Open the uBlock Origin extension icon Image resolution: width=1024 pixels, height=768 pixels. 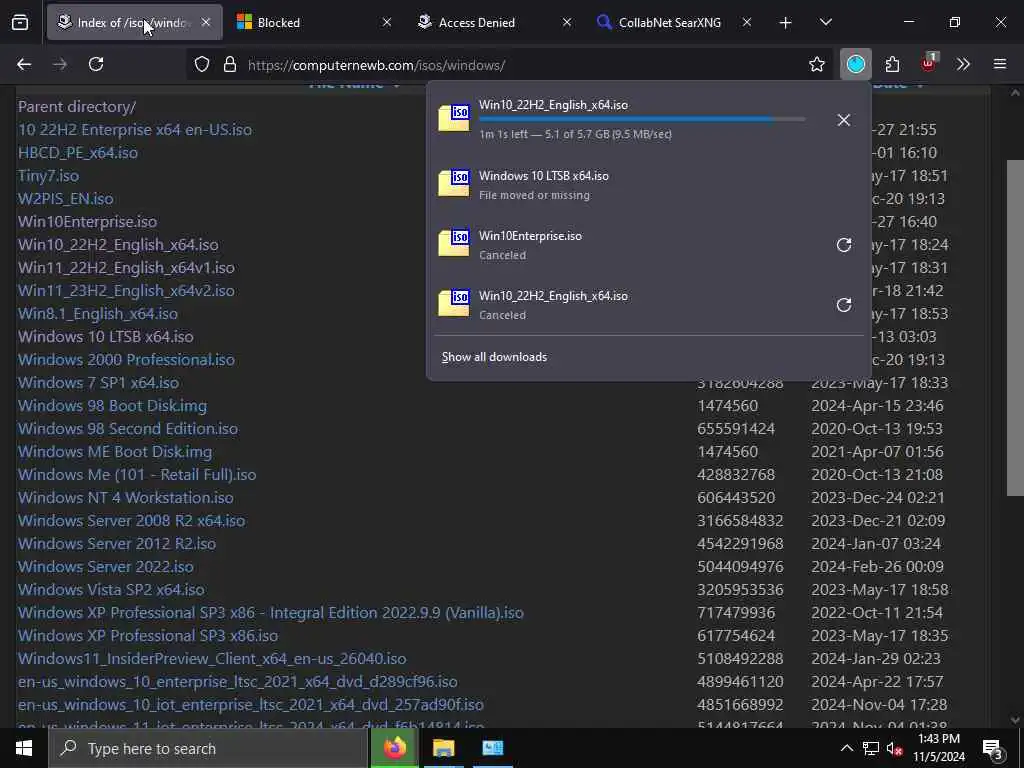928,63
